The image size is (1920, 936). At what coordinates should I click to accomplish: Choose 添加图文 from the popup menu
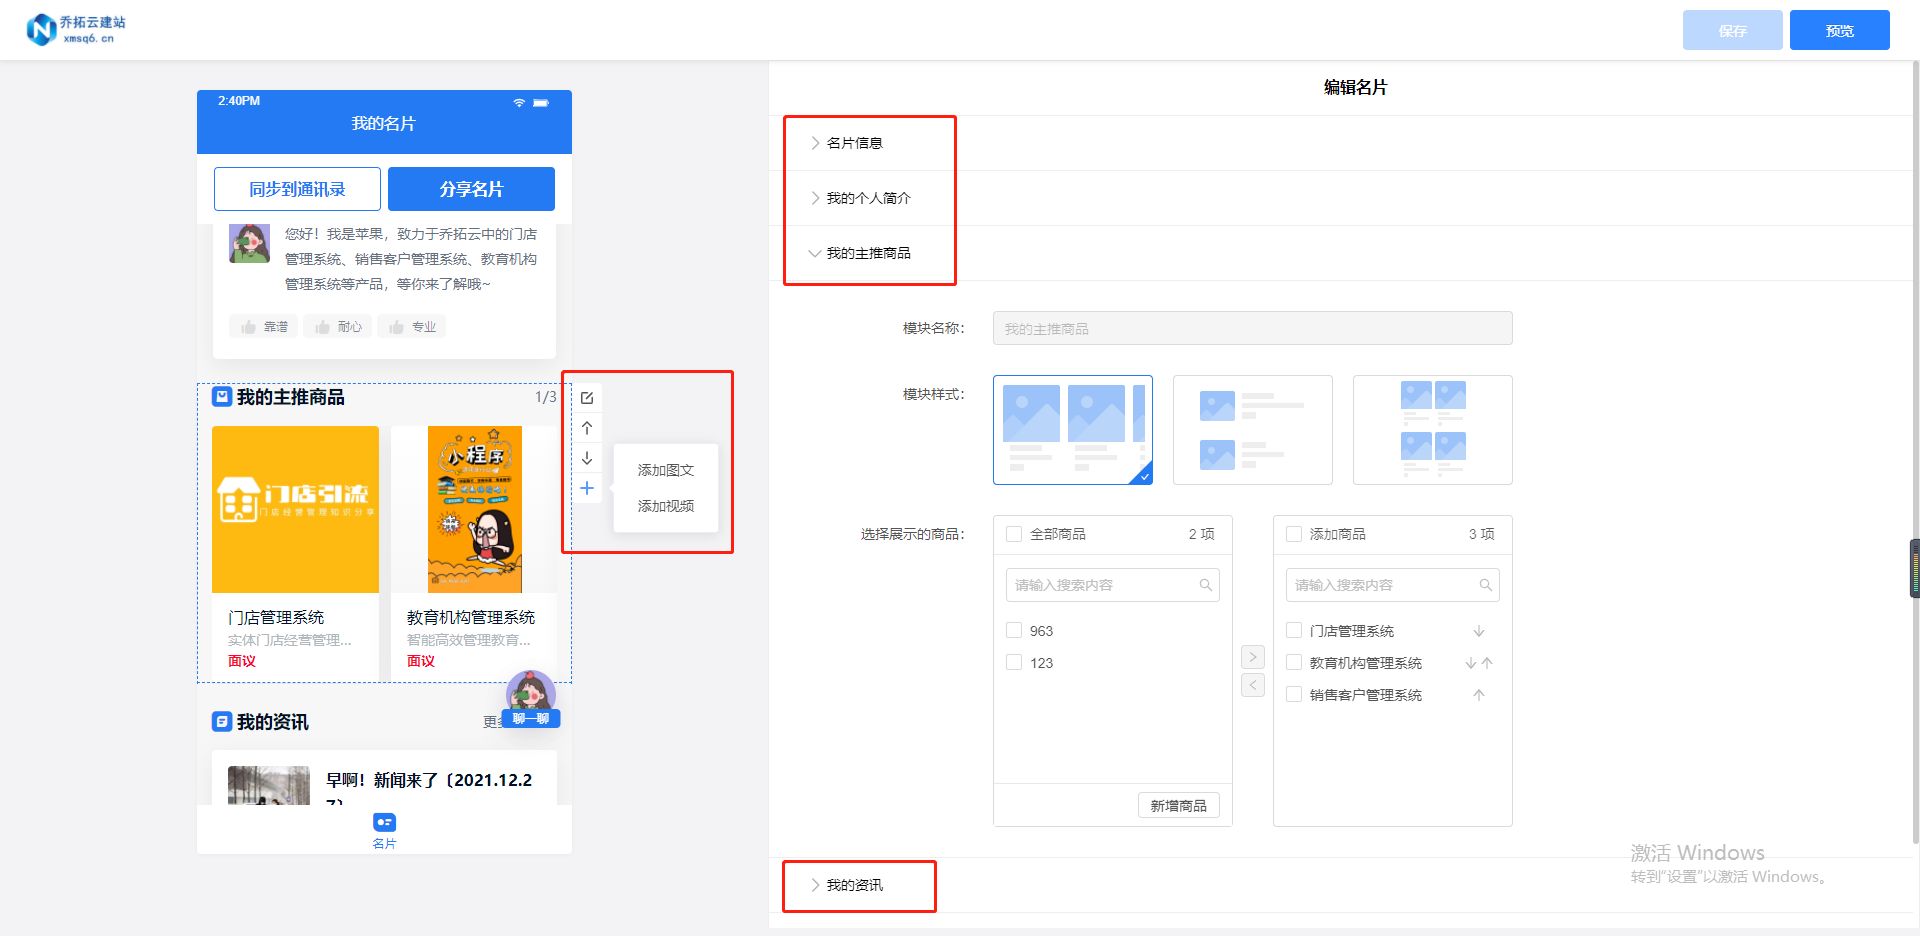pos(666,470)
